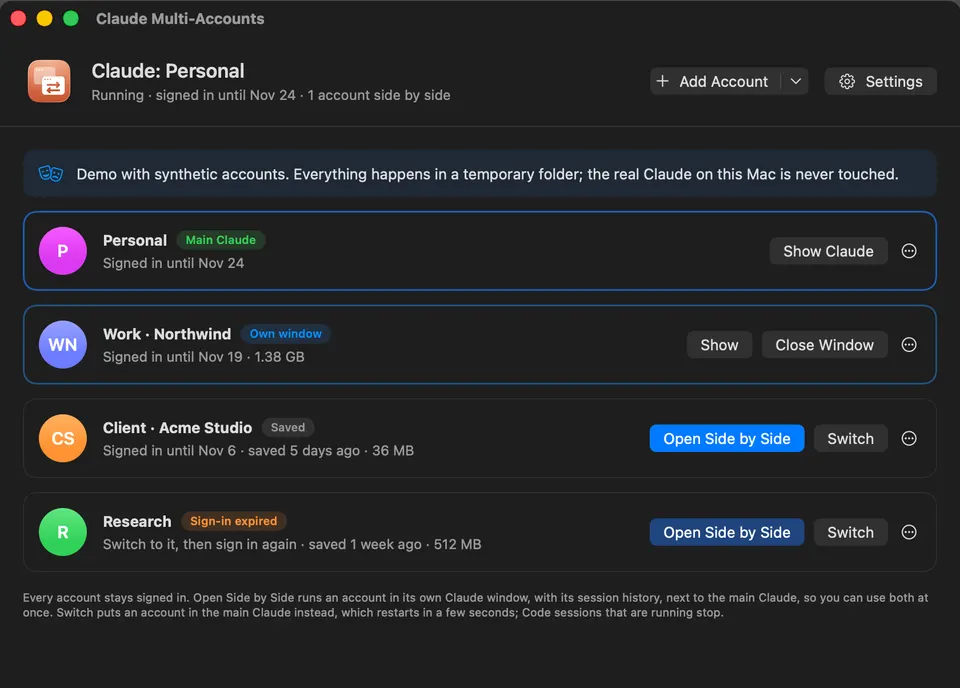
Task: Click Show Claude for Personal account
Action: click(x=828, y=251)
